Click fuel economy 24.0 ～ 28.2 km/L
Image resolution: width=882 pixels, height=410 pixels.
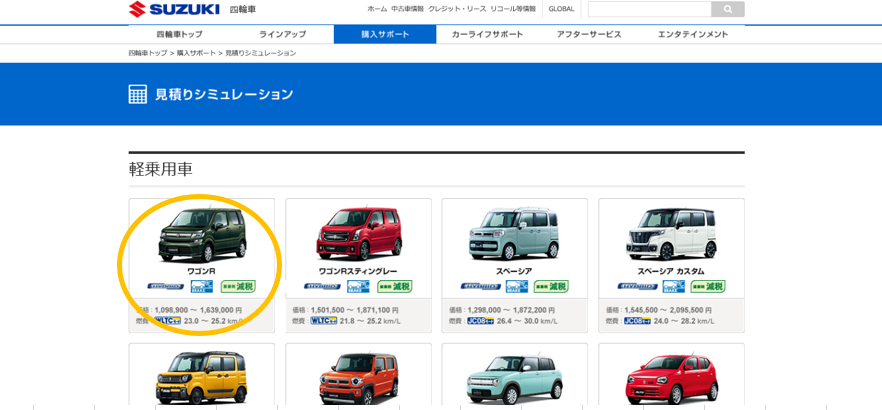point(685,321)
